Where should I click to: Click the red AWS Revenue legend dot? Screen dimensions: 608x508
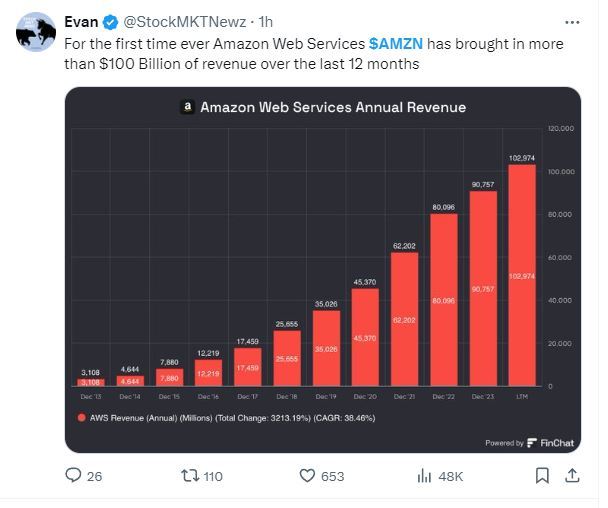[80, 416]
